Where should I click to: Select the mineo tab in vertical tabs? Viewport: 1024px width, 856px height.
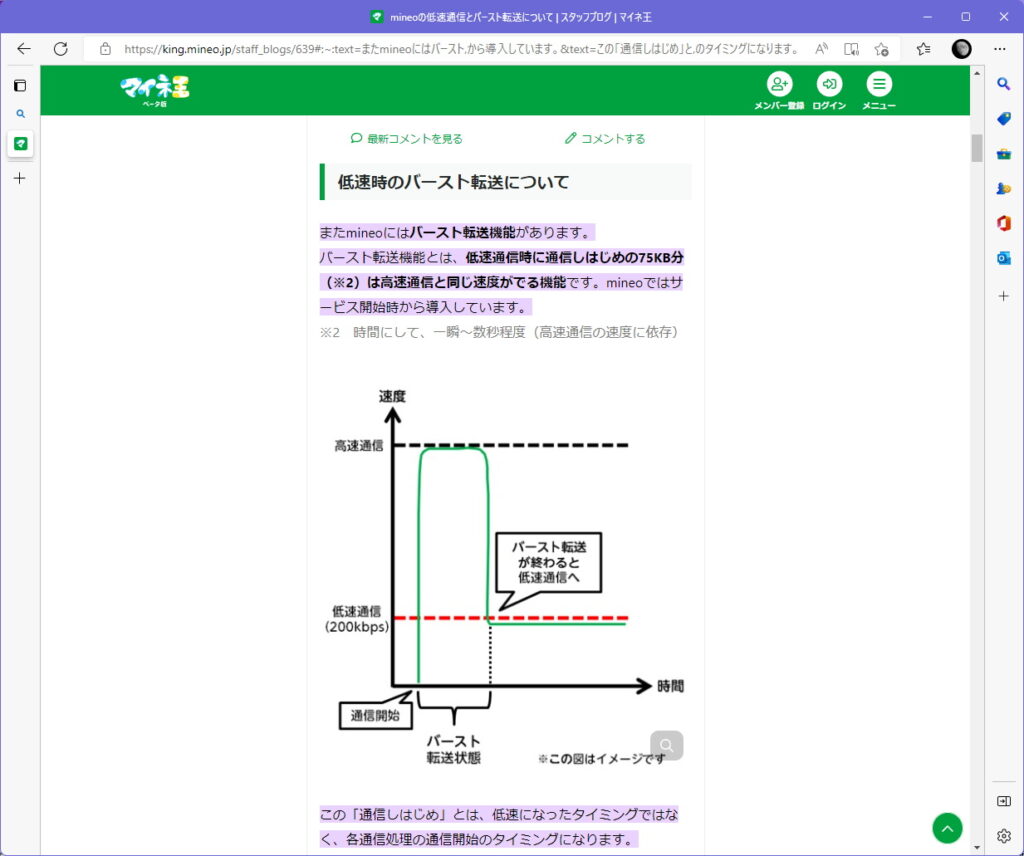(20, 144)
